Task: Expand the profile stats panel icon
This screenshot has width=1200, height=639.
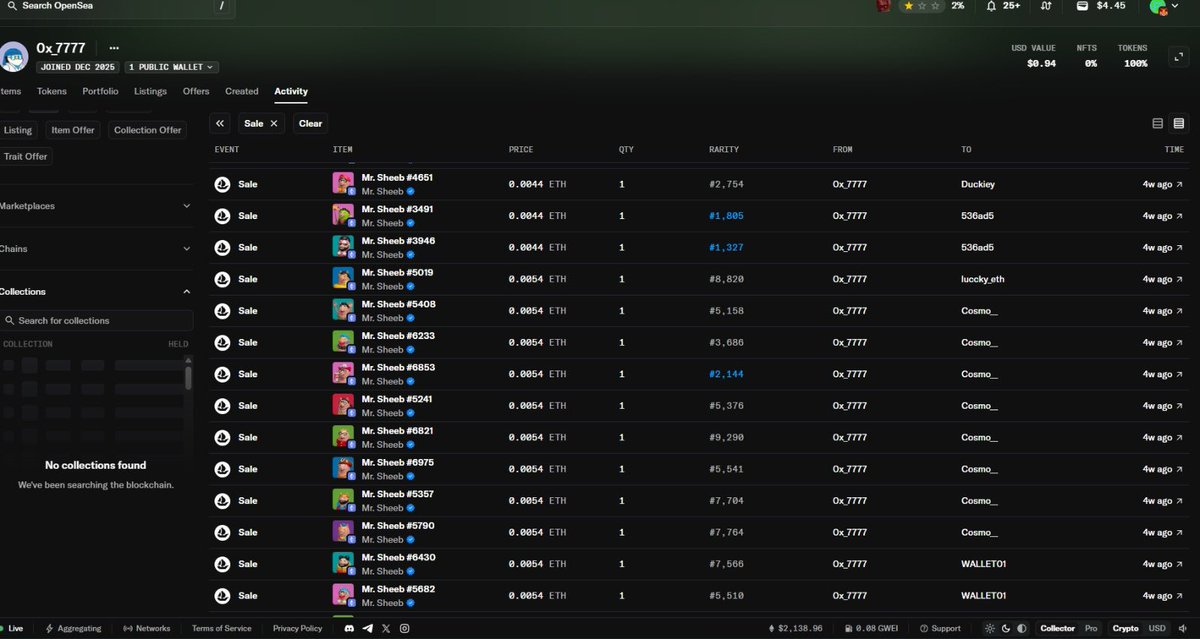Action: 1177,59
